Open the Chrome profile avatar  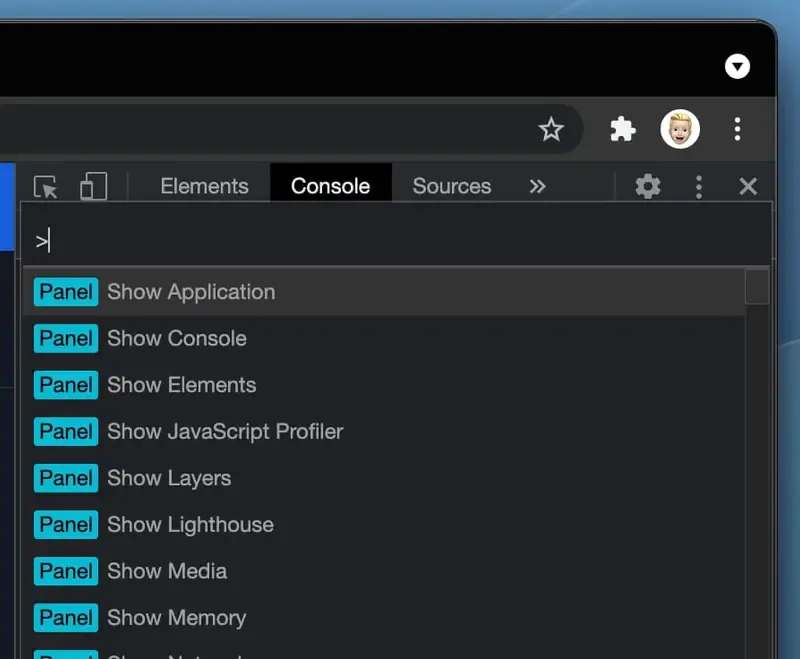point(680,129)
